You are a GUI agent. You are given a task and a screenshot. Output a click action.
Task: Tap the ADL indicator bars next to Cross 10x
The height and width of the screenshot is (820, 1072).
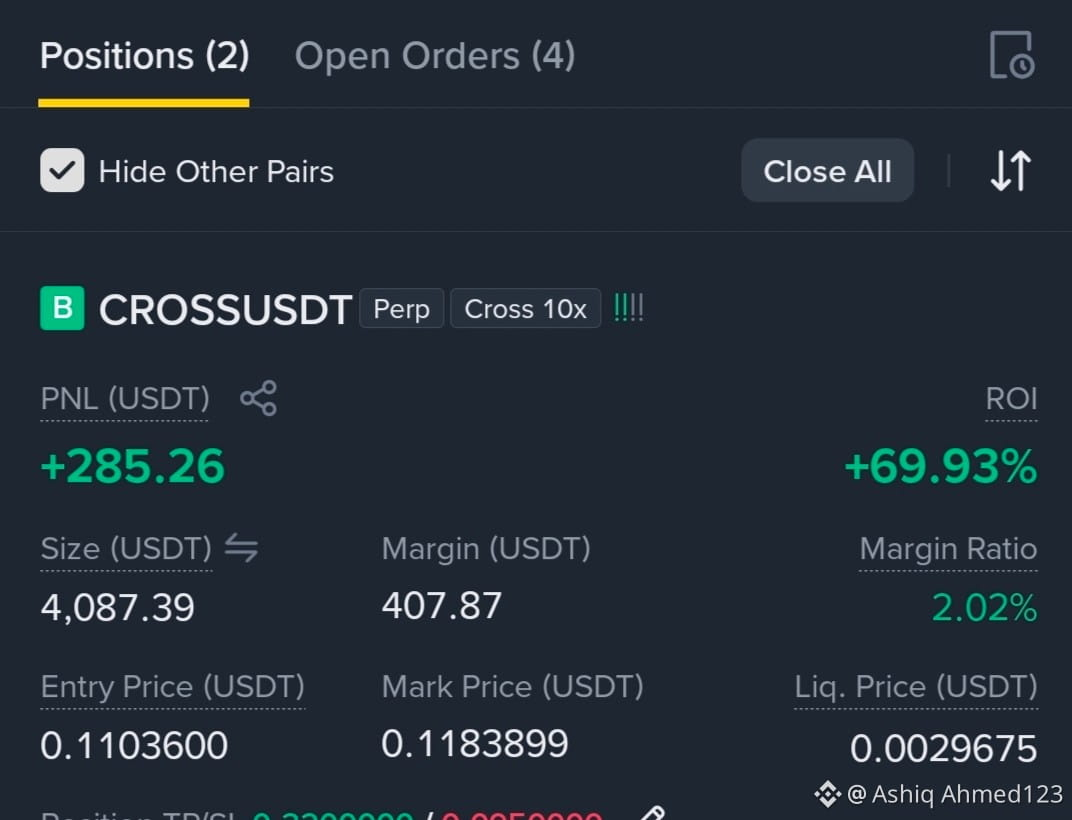(628, 308)
